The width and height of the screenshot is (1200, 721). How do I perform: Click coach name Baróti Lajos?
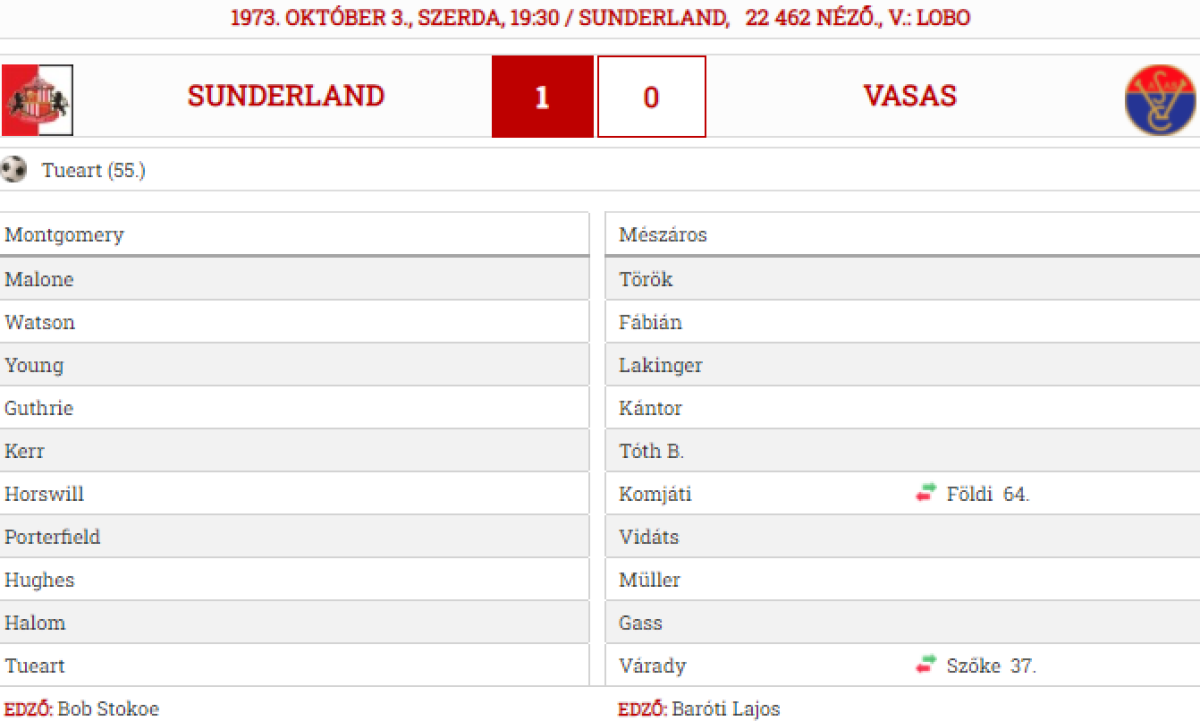click(x=725, y=709)
